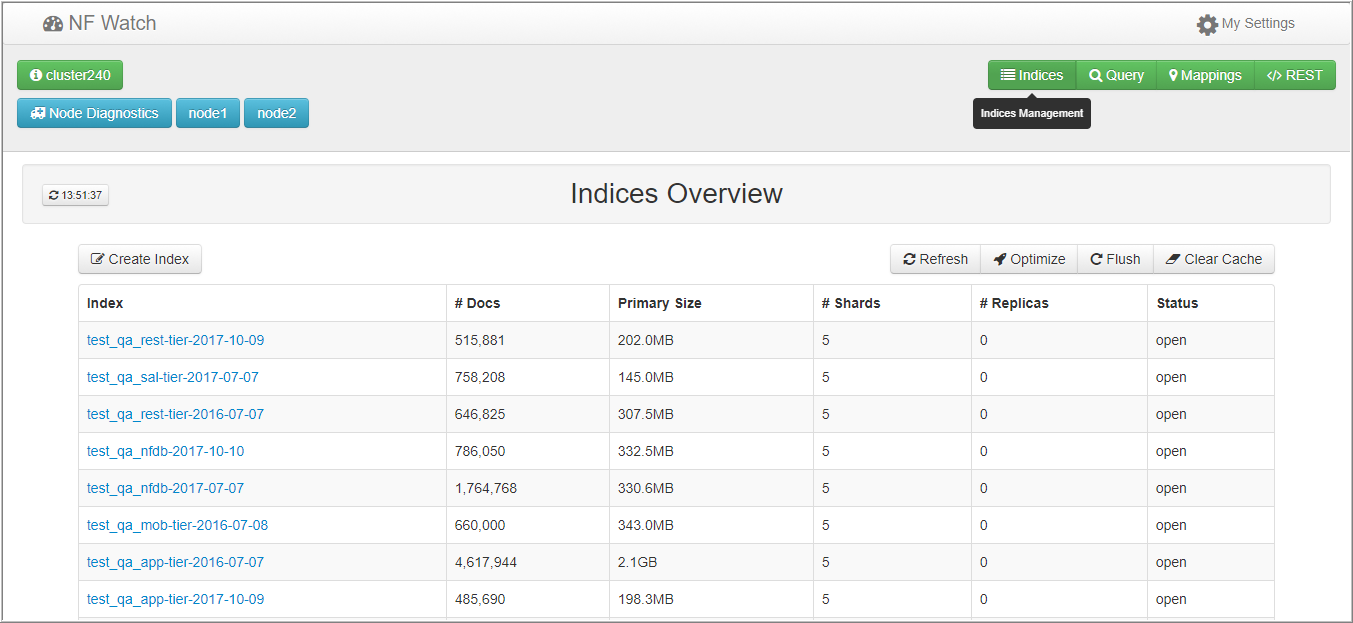This screenshot has width=1353, height=623.
Task: Open the REST menu tab
Action: click(x=1295, y=75)
